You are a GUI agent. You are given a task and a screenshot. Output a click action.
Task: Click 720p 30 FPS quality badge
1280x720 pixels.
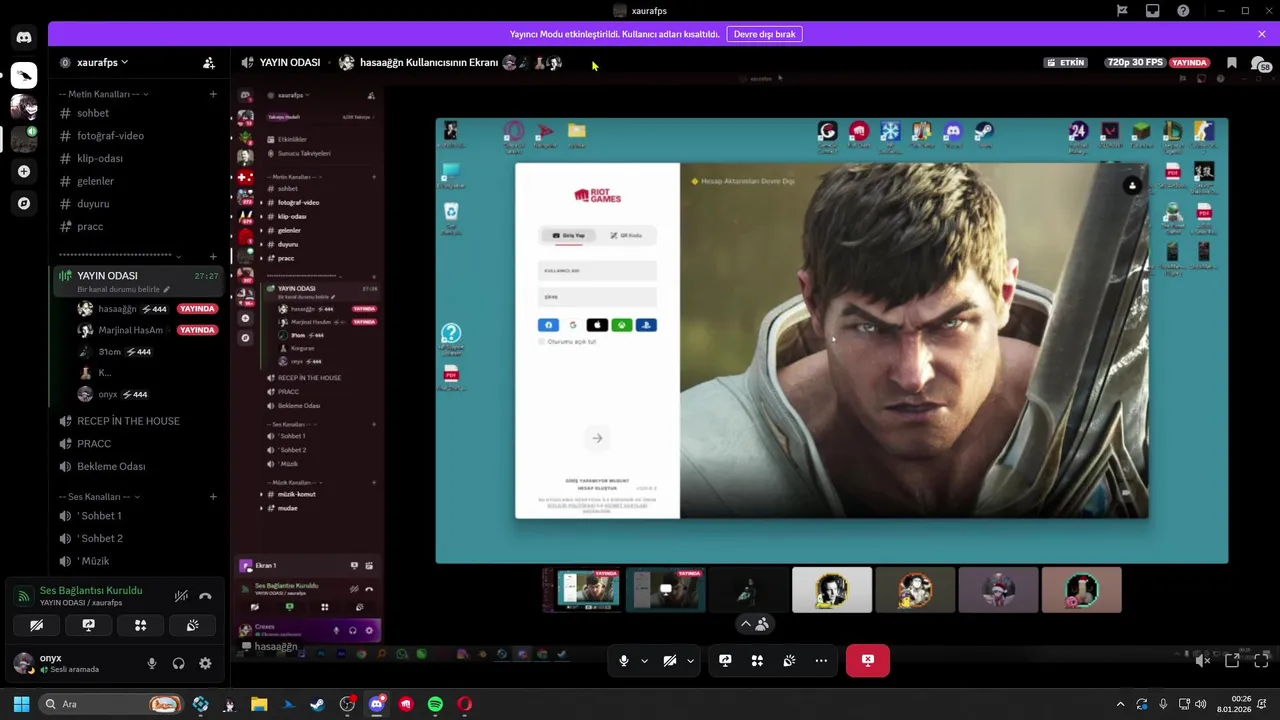click(1135, 62)
